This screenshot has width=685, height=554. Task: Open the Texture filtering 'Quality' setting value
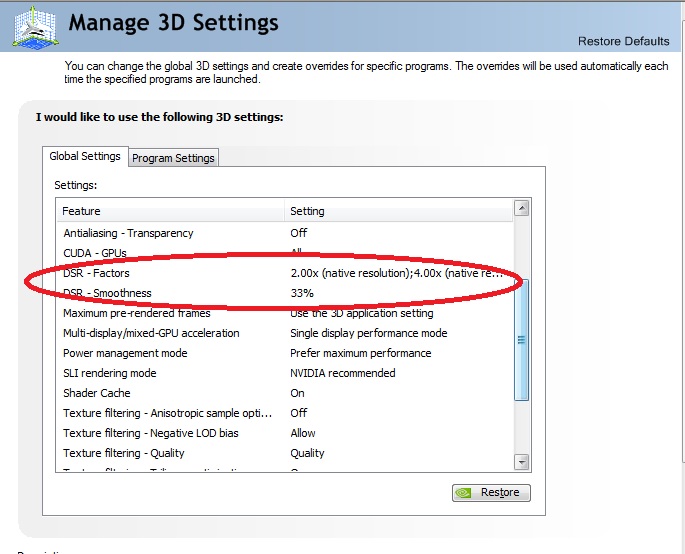307,453
